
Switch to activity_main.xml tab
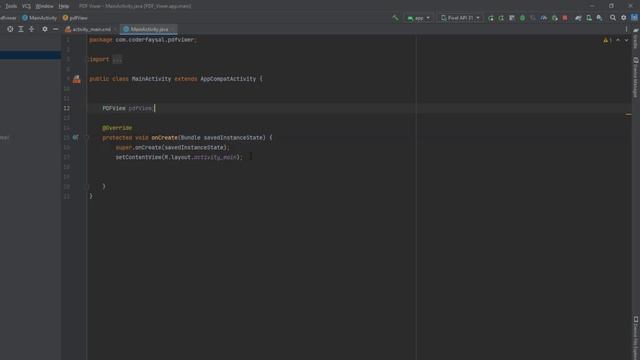[88, 29]
